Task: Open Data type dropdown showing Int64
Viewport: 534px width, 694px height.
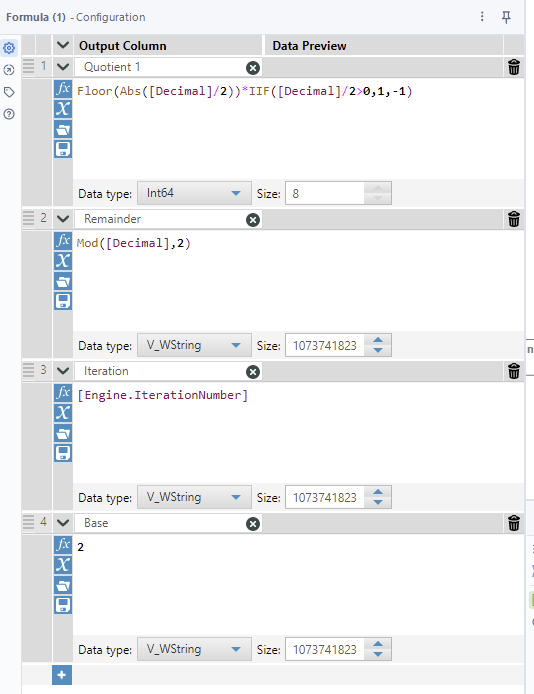Action: (x=194, y=193)
